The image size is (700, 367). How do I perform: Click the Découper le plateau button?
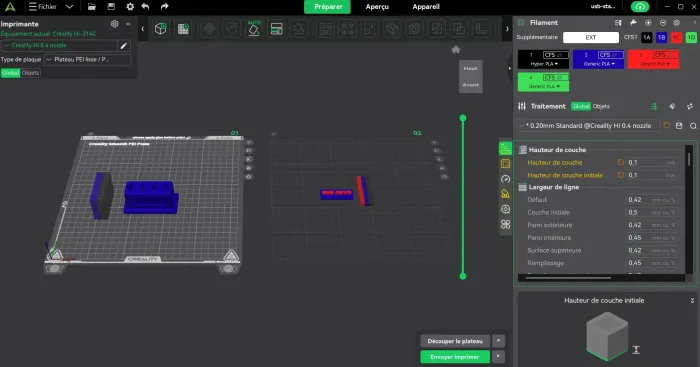(455, 341)
